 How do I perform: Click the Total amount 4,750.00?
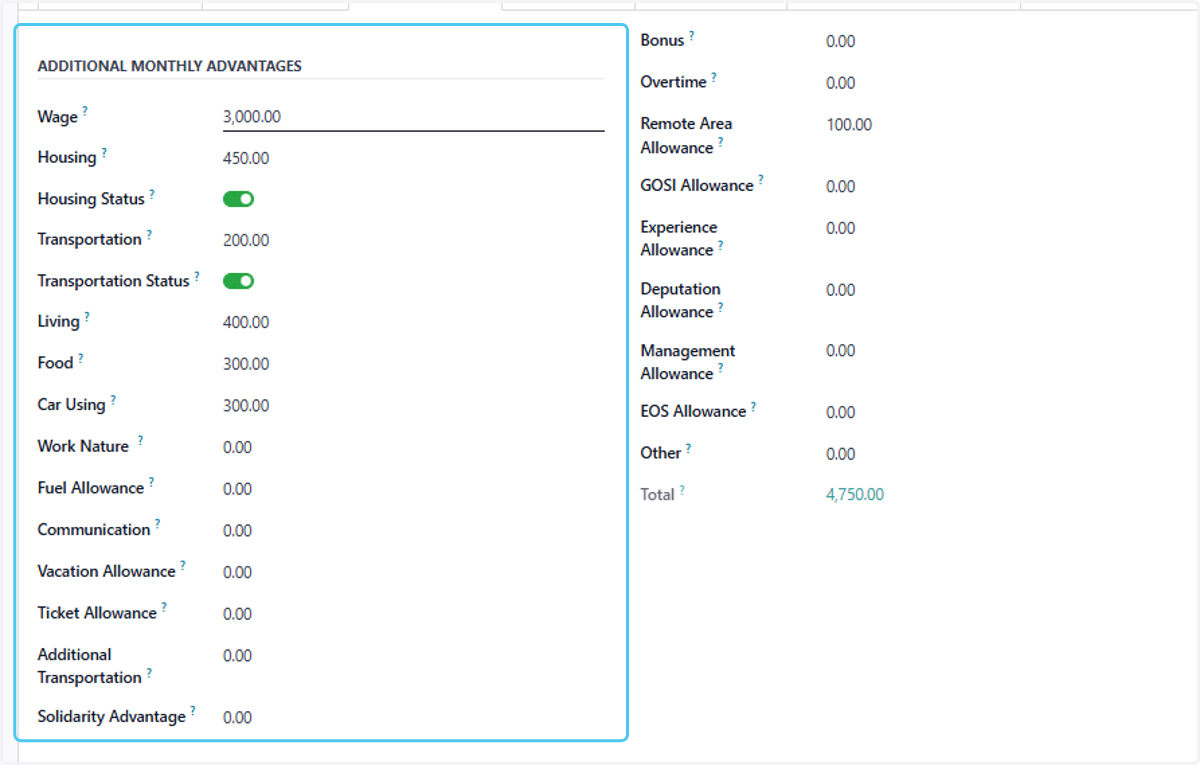click(855, 495)
